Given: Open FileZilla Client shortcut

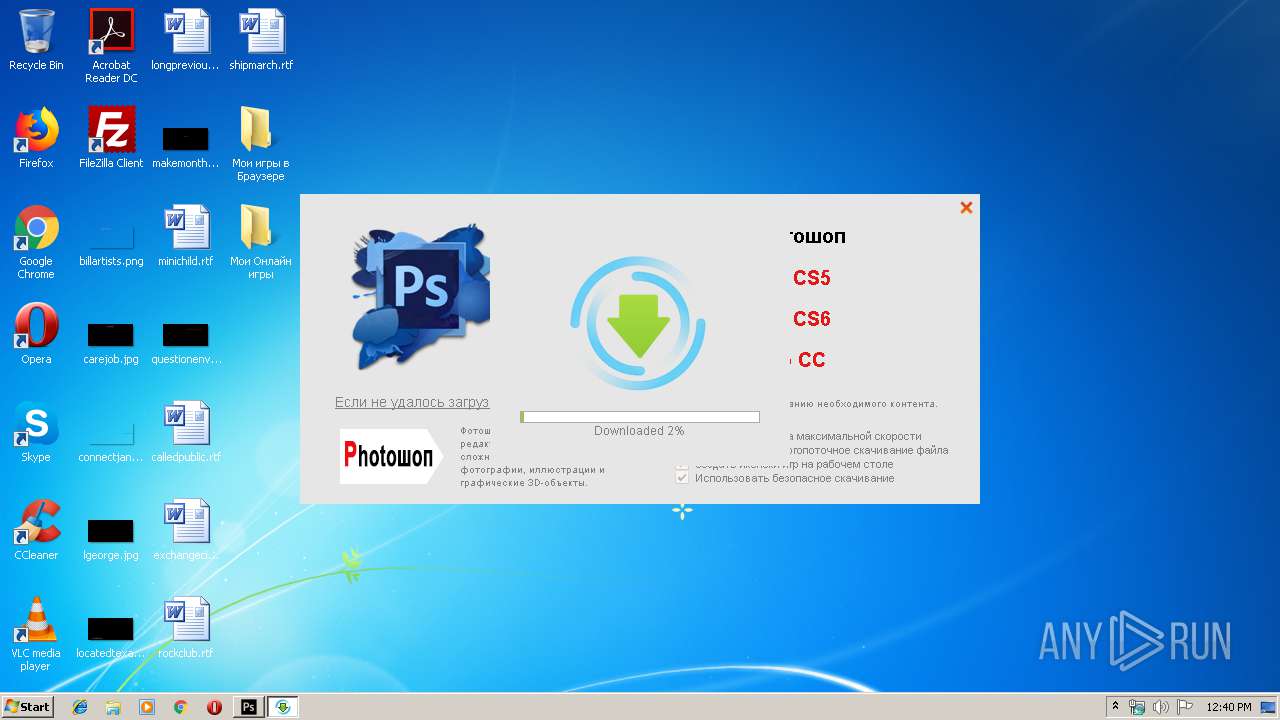Looking at the screenshot, I should click(111, 138).
